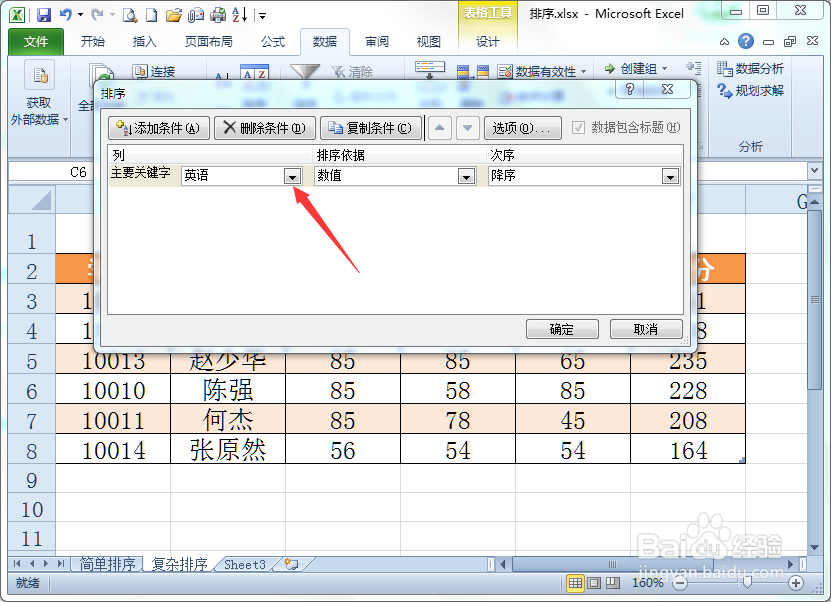The image size is (831, 602).
Task: Move sort condition down arrow
Action: [467, 128]
